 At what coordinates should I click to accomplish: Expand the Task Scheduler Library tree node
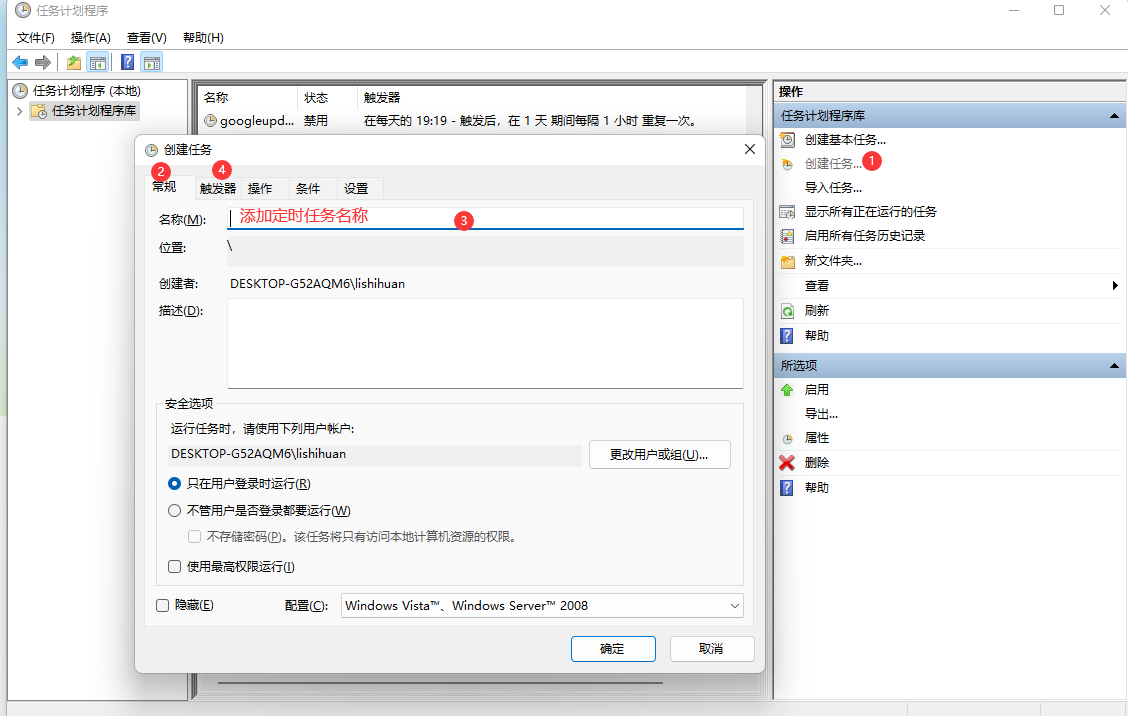click(19, 111)
